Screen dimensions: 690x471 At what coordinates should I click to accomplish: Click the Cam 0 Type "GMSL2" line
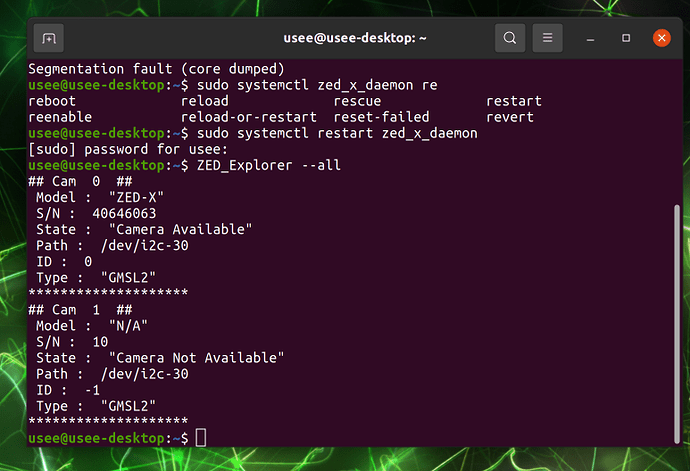point(96,277)
